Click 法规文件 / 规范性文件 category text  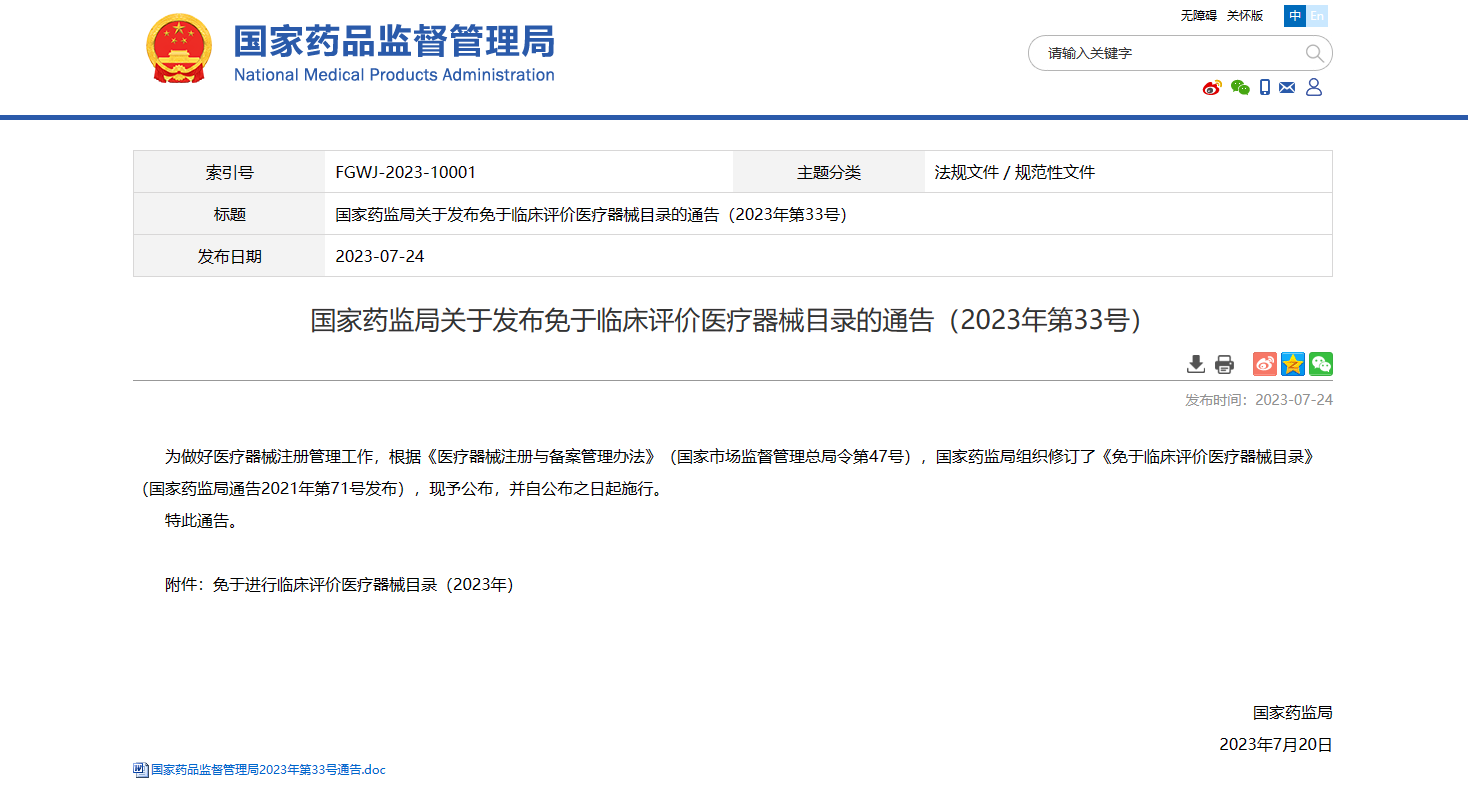[1015, 172]
